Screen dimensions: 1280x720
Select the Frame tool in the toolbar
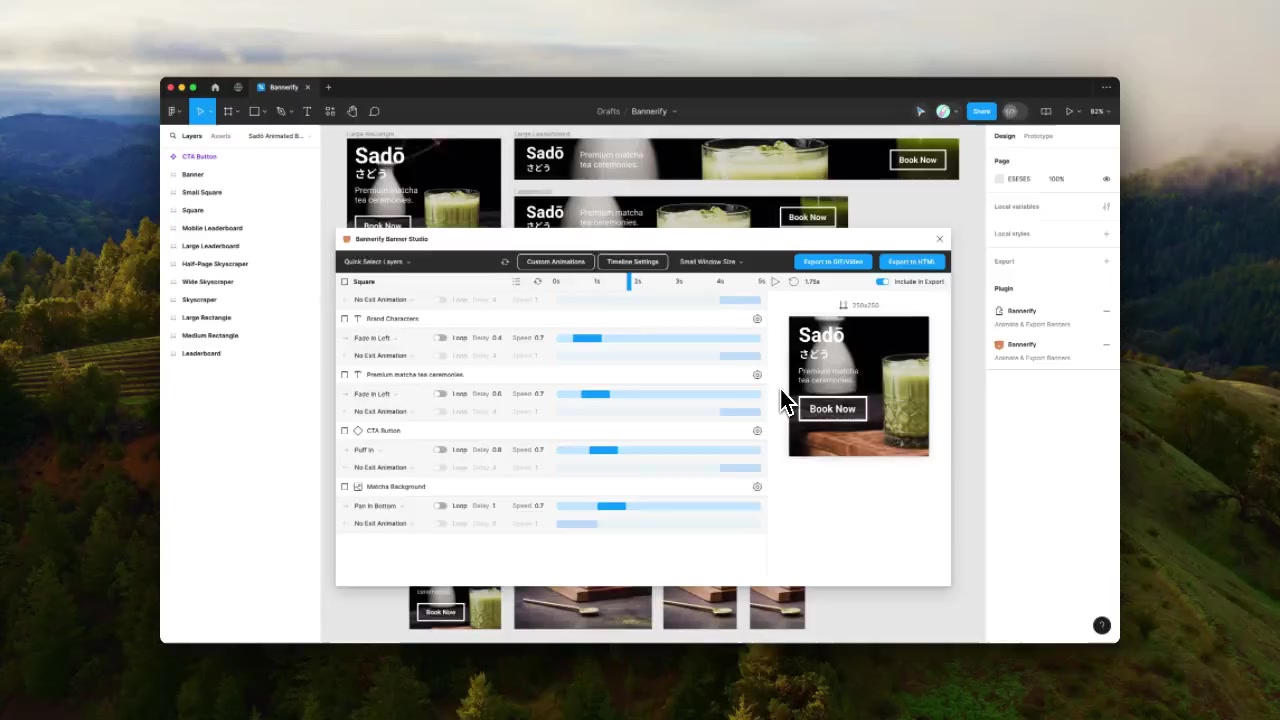[228, 111]
